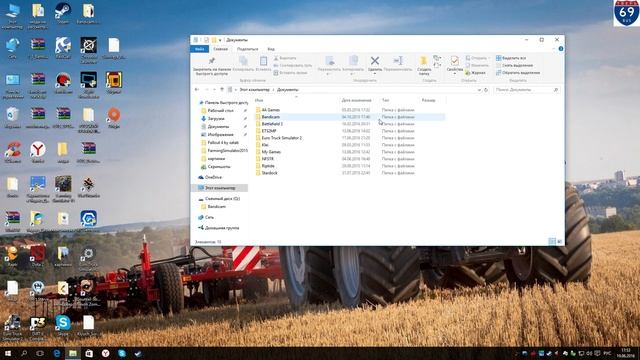640x360 pixels.
Task: Click the Журнал ribbon command
Action: pyautogui.click(x=476, y=73)
